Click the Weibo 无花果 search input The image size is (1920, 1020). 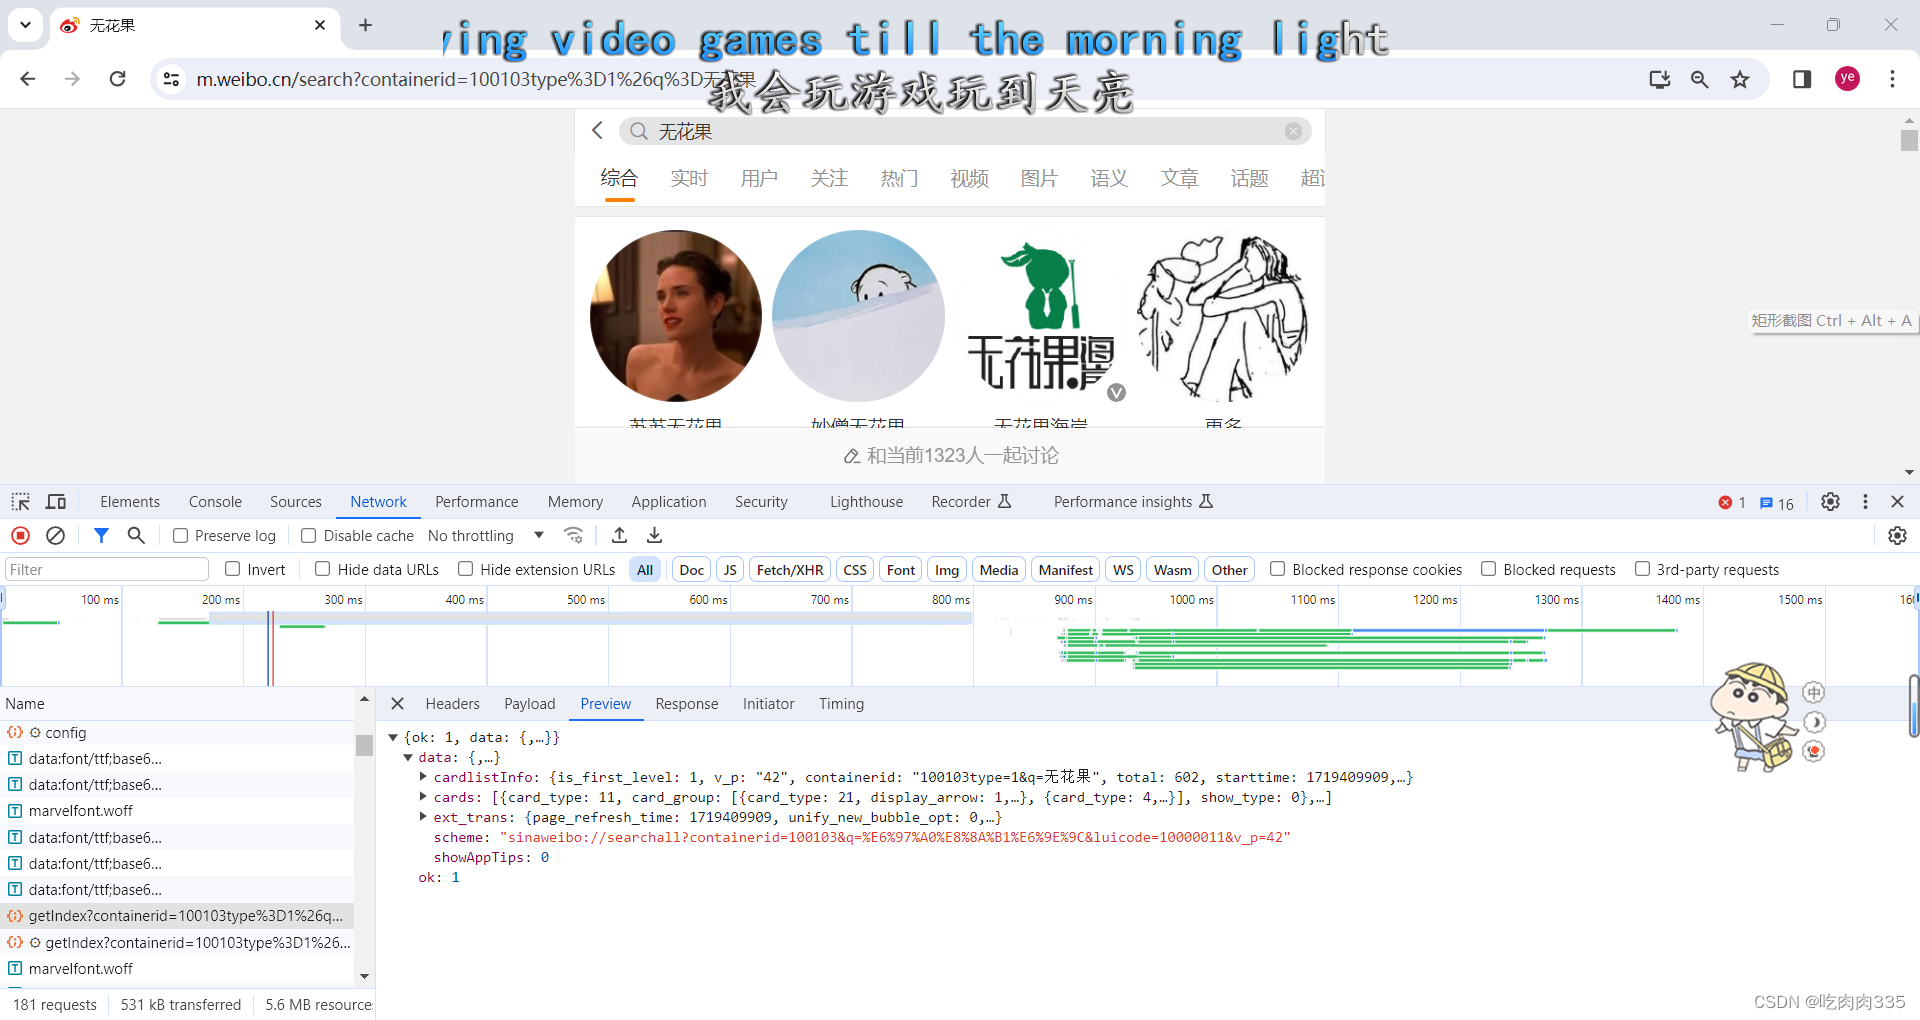(x=965, y=131)
